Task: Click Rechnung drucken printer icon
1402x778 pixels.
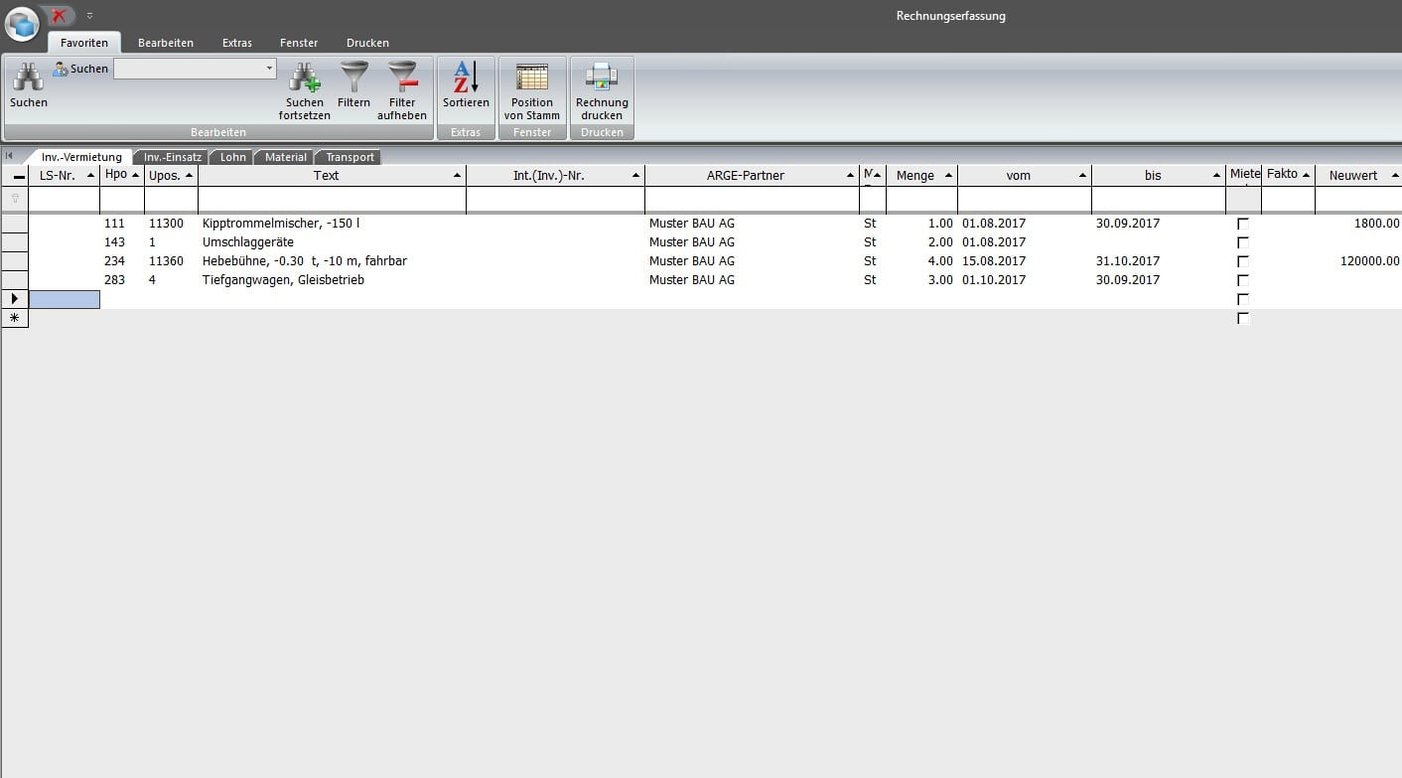Action: coord(602,77)
